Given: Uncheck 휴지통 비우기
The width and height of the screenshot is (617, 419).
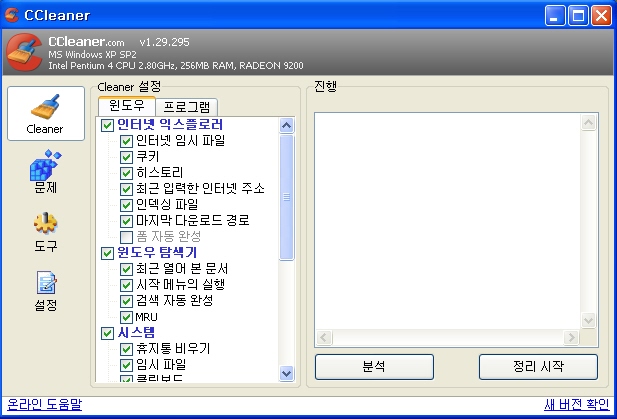Looking at the screenshot, I should (126, 349).
